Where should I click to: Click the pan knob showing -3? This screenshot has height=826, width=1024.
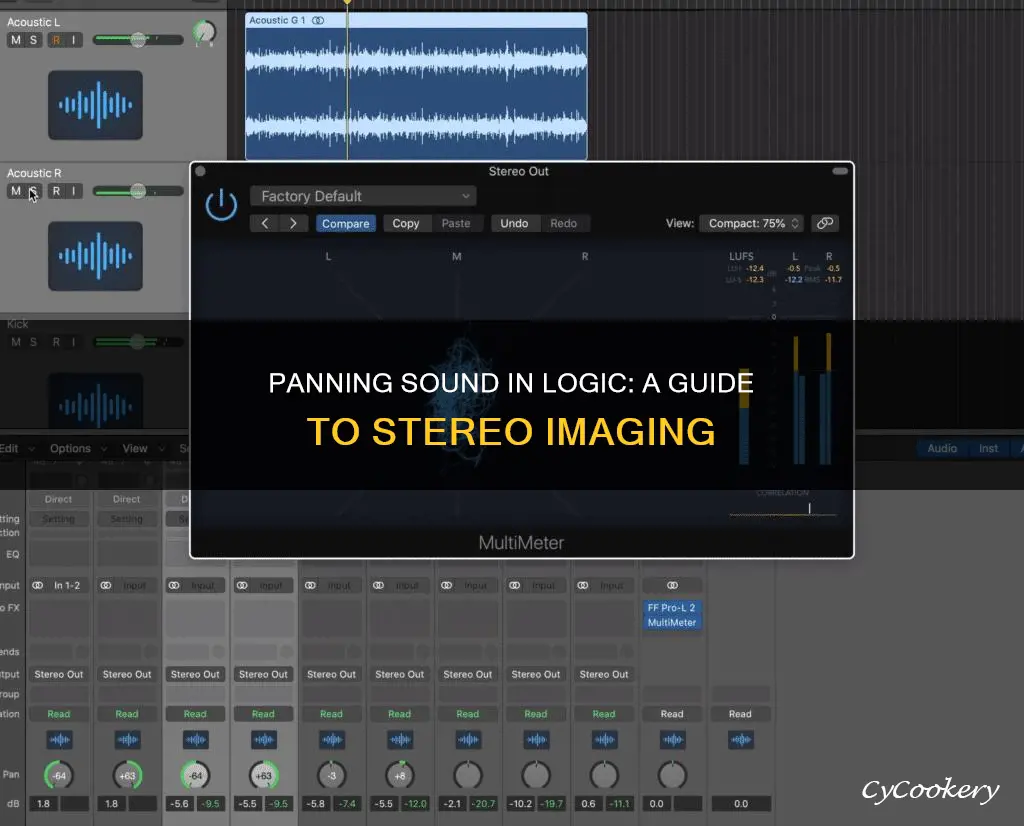click(x=332, y=776)
